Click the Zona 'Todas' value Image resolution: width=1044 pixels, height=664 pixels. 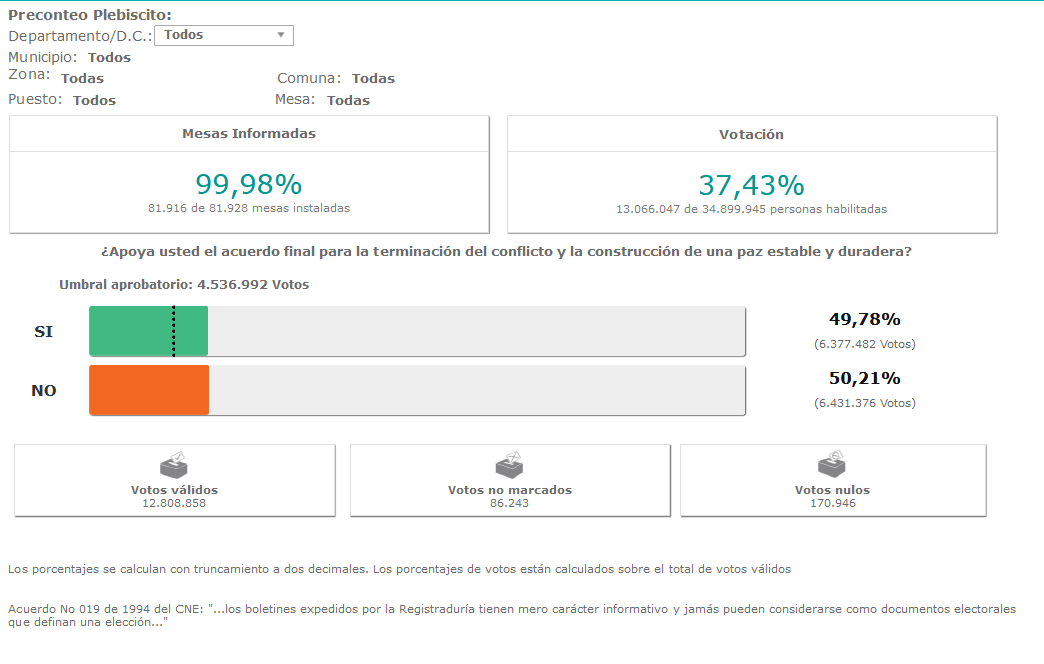tap(82, 78)
